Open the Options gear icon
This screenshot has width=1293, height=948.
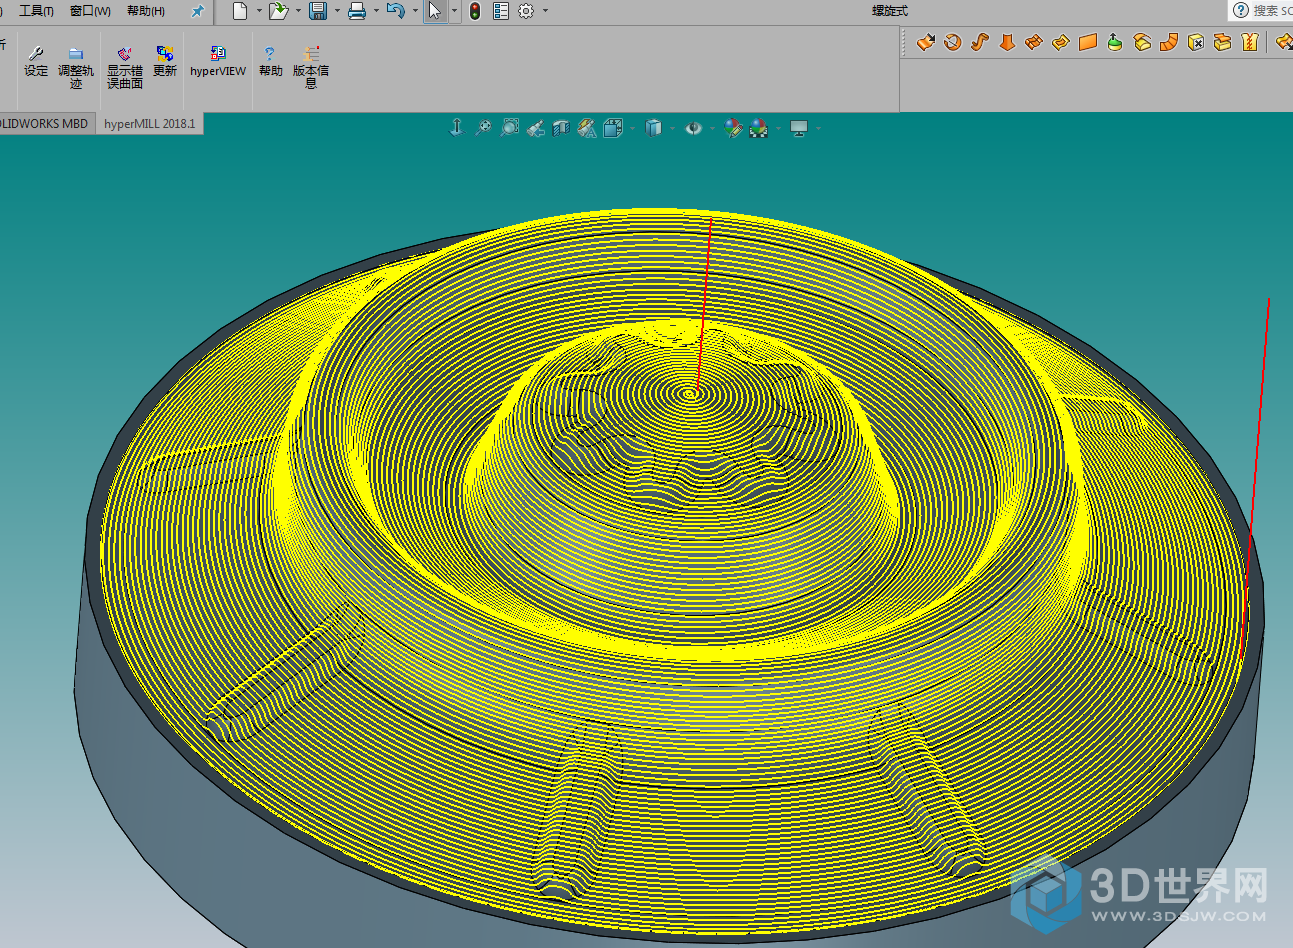click(x=527, y=11)
